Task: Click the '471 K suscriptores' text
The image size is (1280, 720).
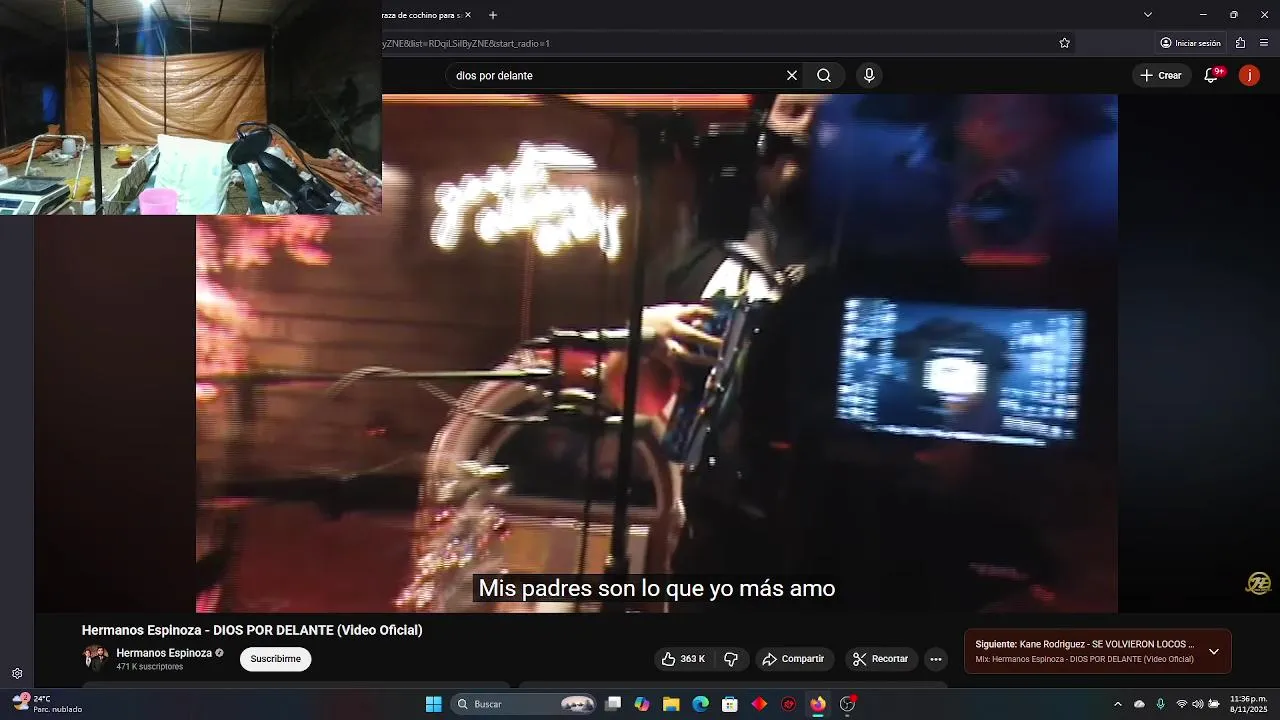Action: pos(149,667)
